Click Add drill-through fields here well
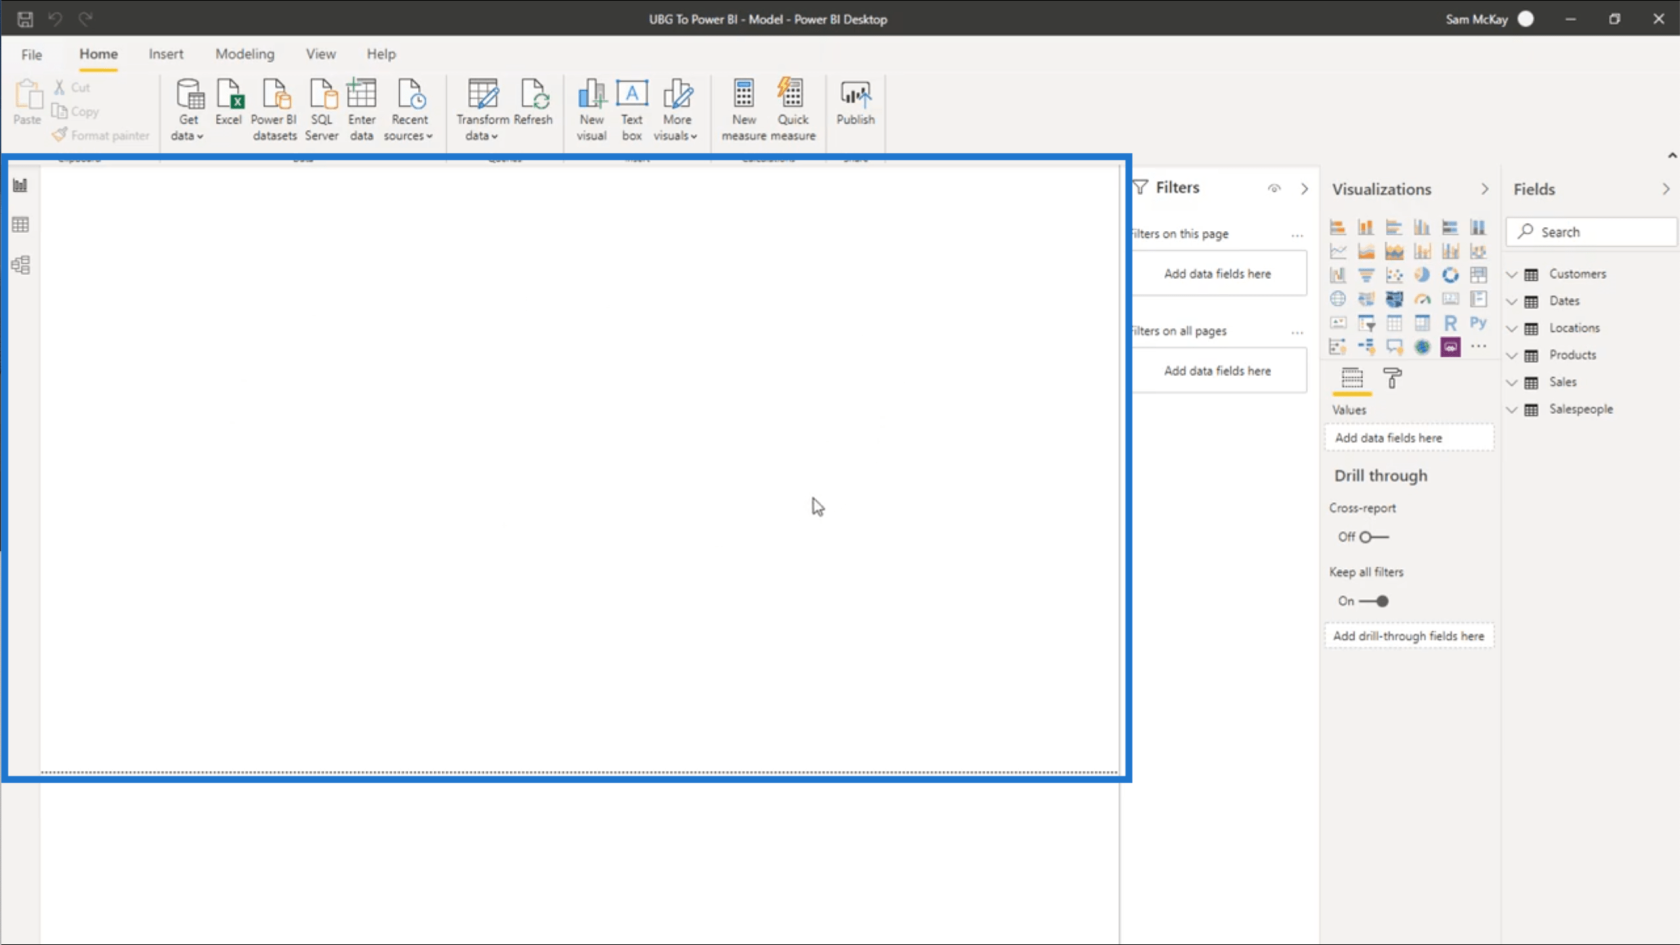 [1409, 636]
